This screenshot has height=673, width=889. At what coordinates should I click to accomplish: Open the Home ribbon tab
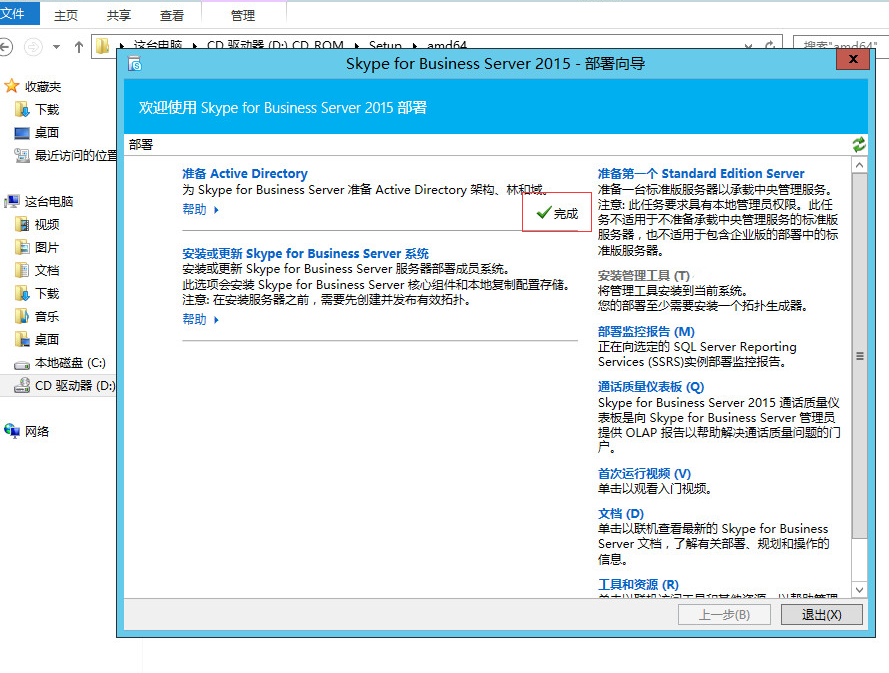click(66, 15)
